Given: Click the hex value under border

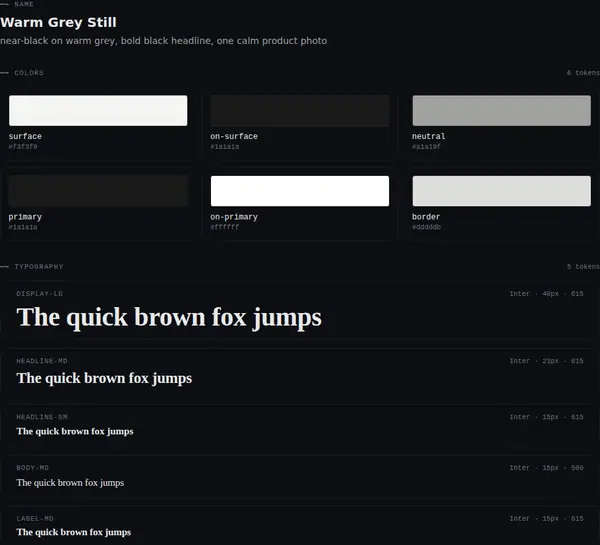Looking at the screenshot, I should [426, 227].
